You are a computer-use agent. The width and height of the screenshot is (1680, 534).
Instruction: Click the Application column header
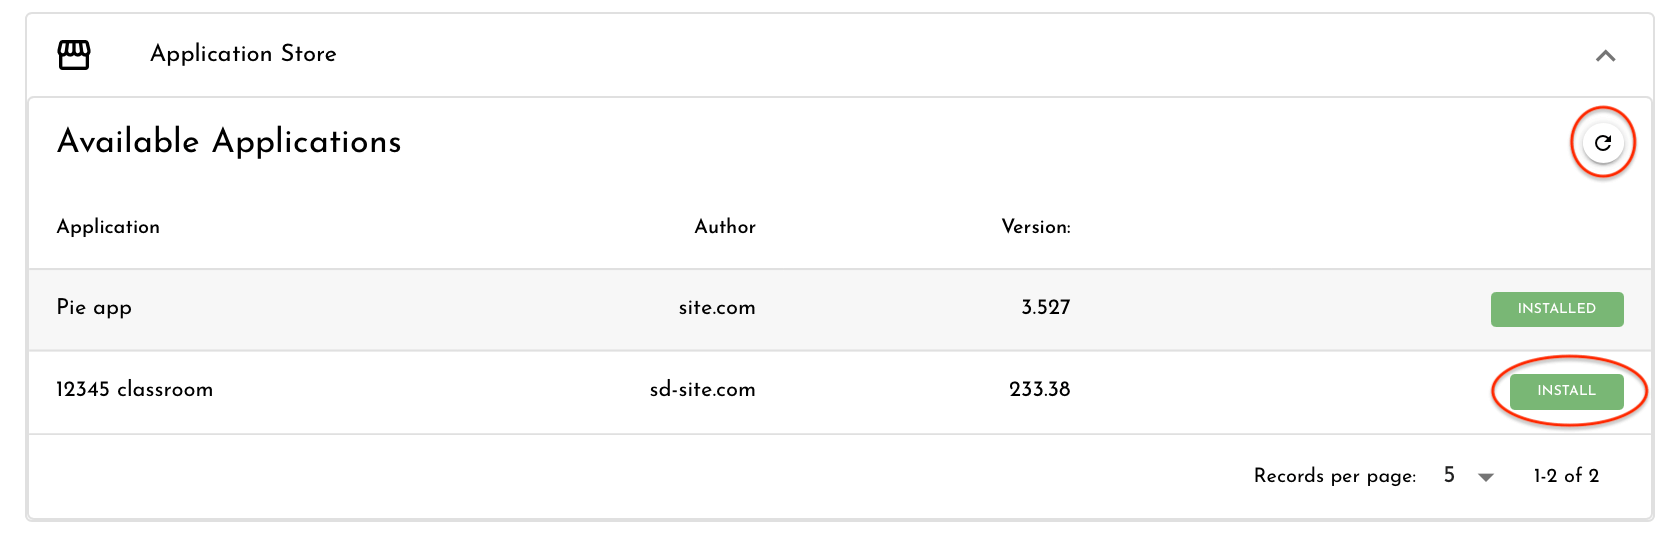pyautogui.click(x=108, y=227)
